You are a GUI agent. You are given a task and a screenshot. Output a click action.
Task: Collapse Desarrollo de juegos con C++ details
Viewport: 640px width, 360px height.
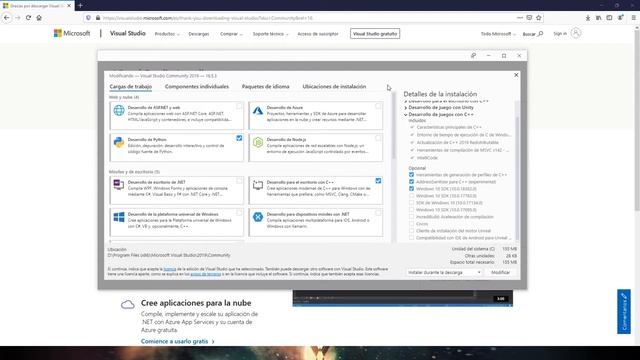pos(406,115)
